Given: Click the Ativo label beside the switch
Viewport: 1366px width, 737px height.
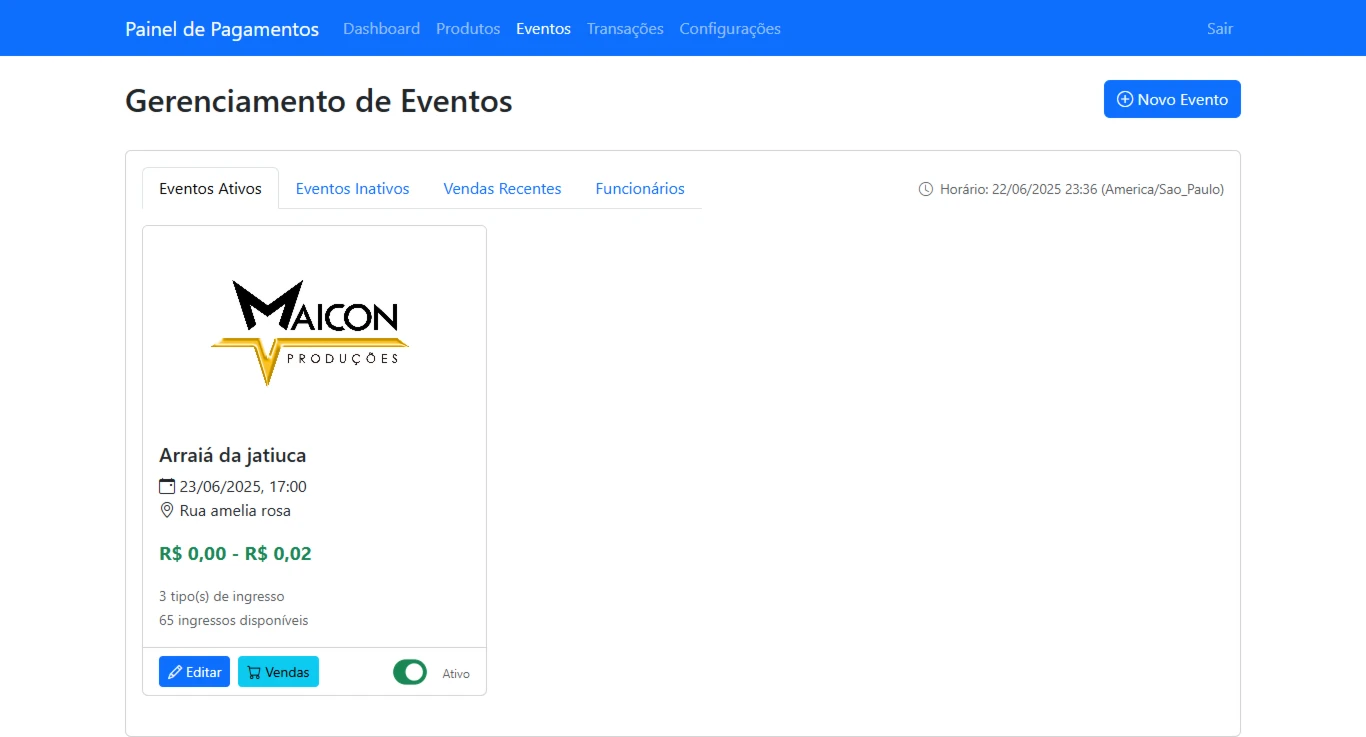Looking at the screenshot, I should 456,674.
